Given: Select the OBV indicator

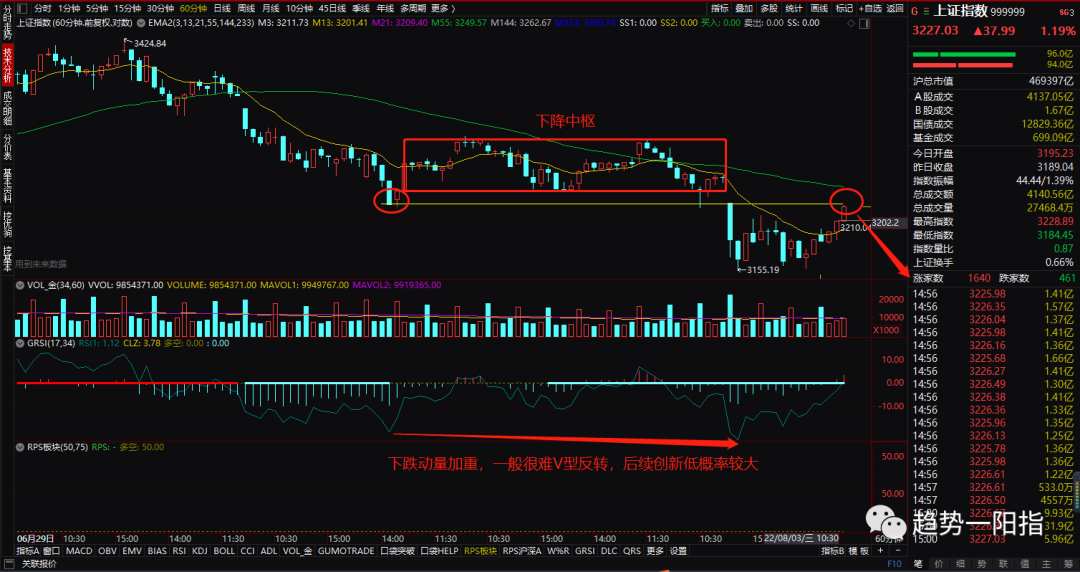Looking at the screenshot, I should point(107,551).
